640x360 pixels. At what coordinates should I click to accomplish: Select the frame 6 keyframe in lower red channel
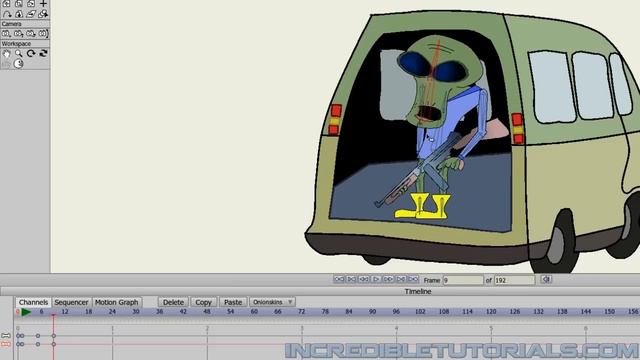click(x=38, y=344)
